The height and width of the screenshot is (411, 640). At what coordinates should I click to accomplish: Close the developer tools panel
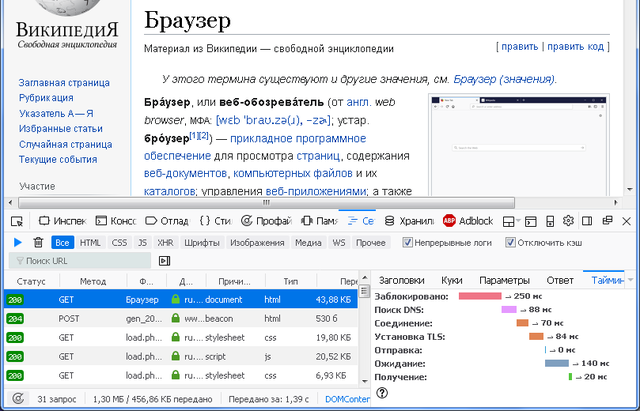click(x=626, y=221)
